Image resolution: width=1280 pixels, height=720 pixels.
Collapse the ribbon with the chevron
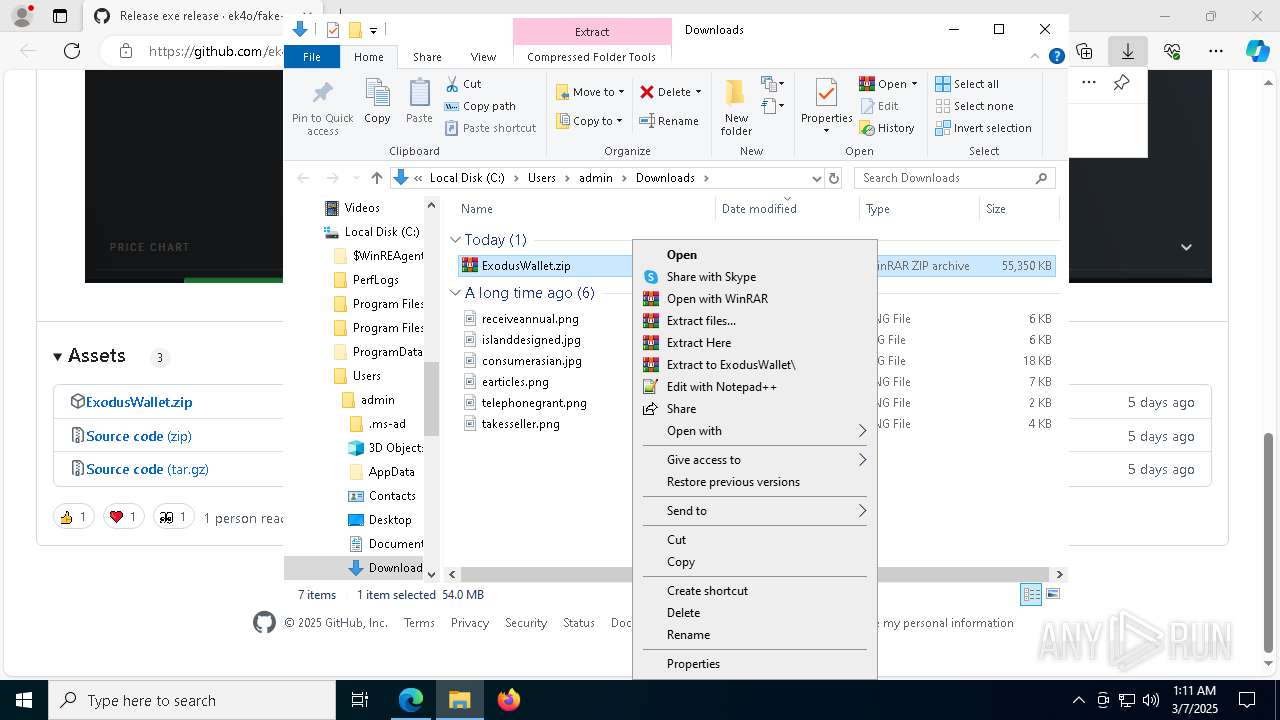tap(1037, 57)
